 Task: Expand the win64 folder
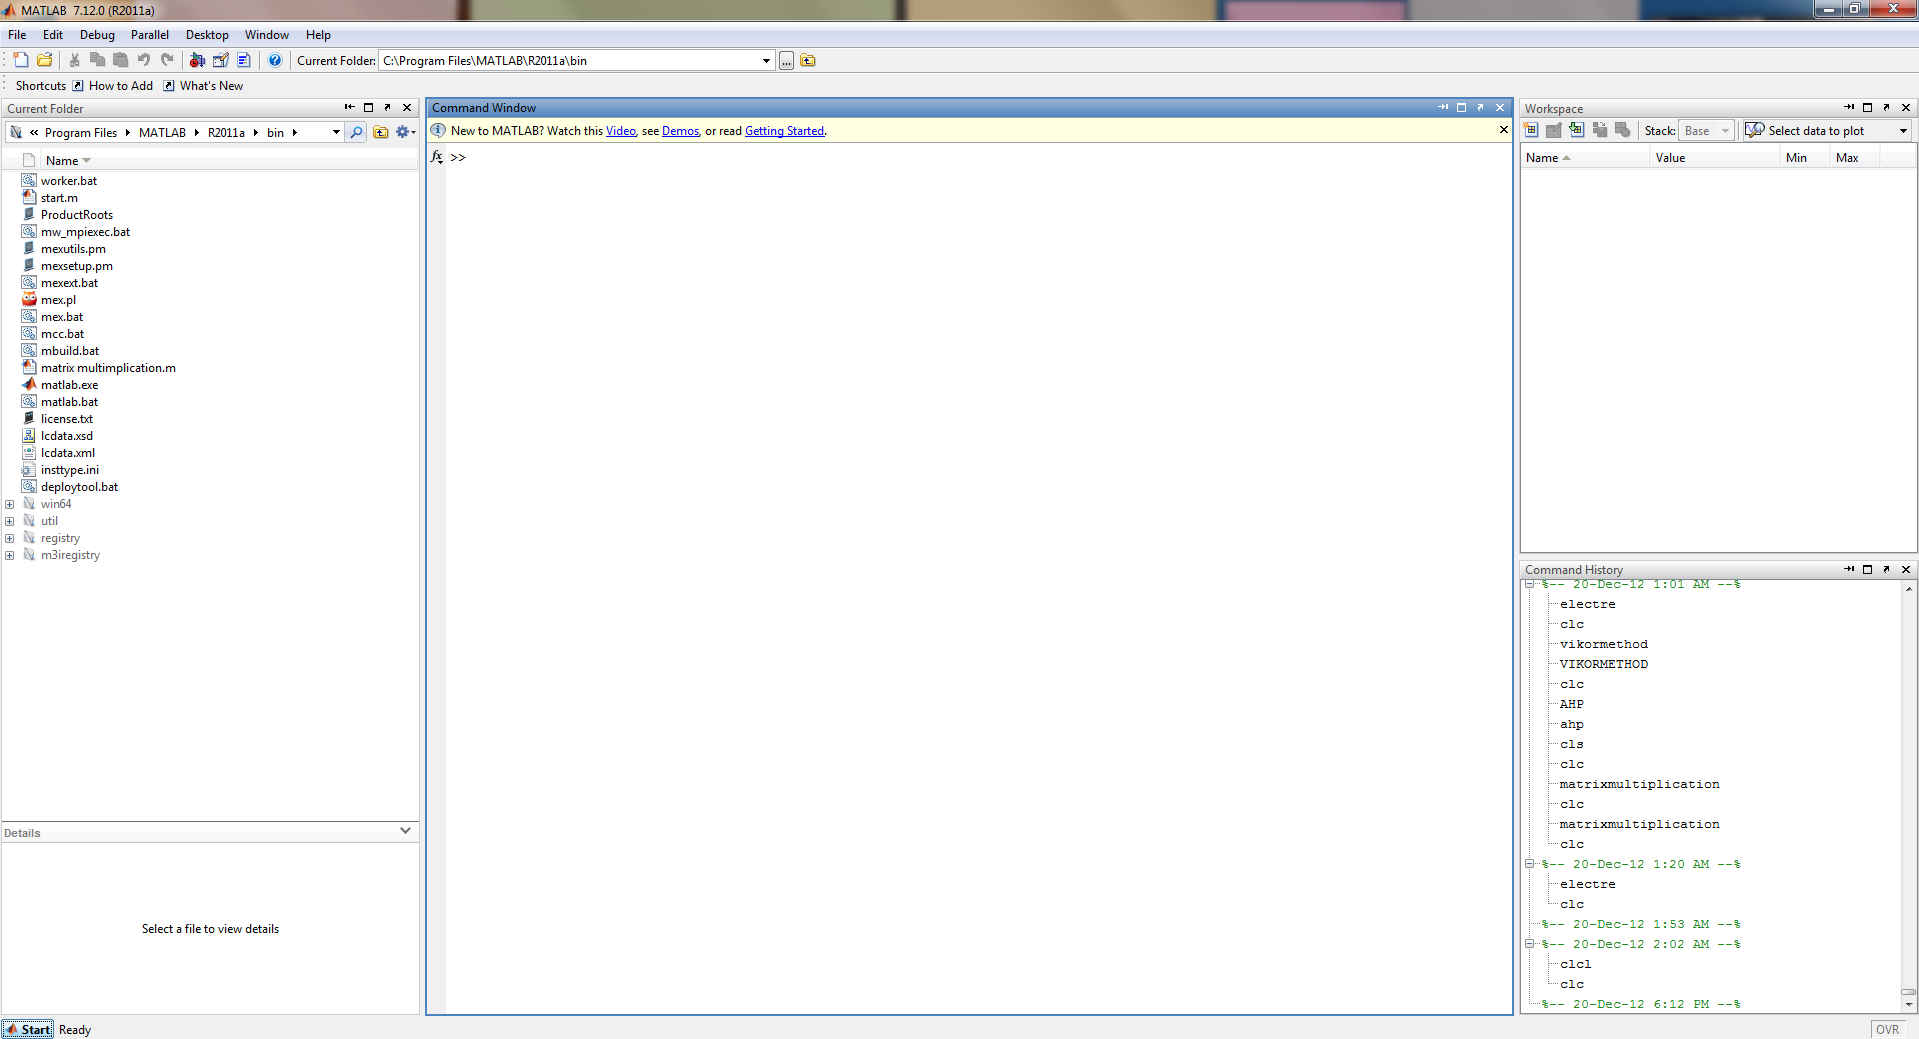9,505
